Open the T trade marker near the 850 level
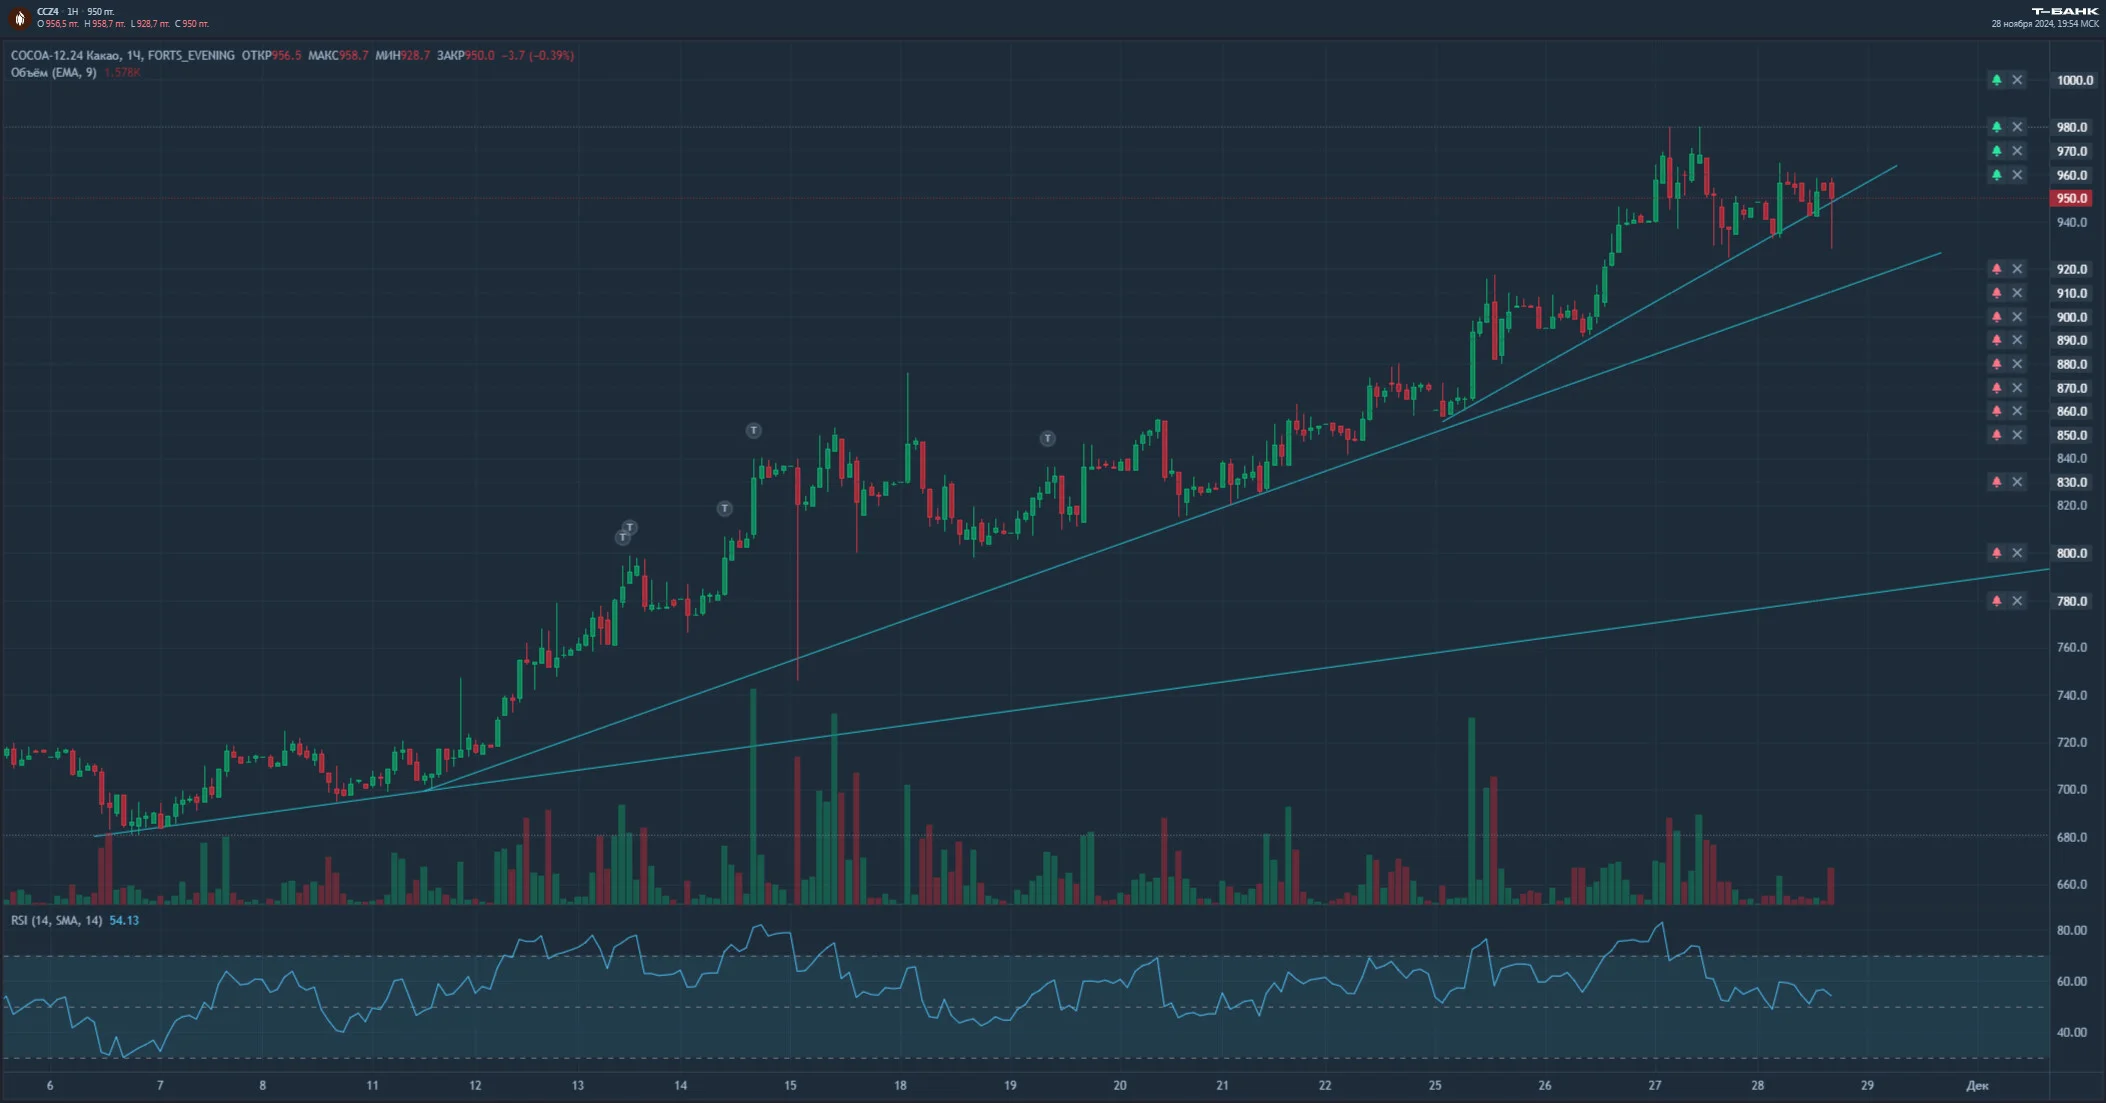The image size is (2106, 1103). coord(753,431)
